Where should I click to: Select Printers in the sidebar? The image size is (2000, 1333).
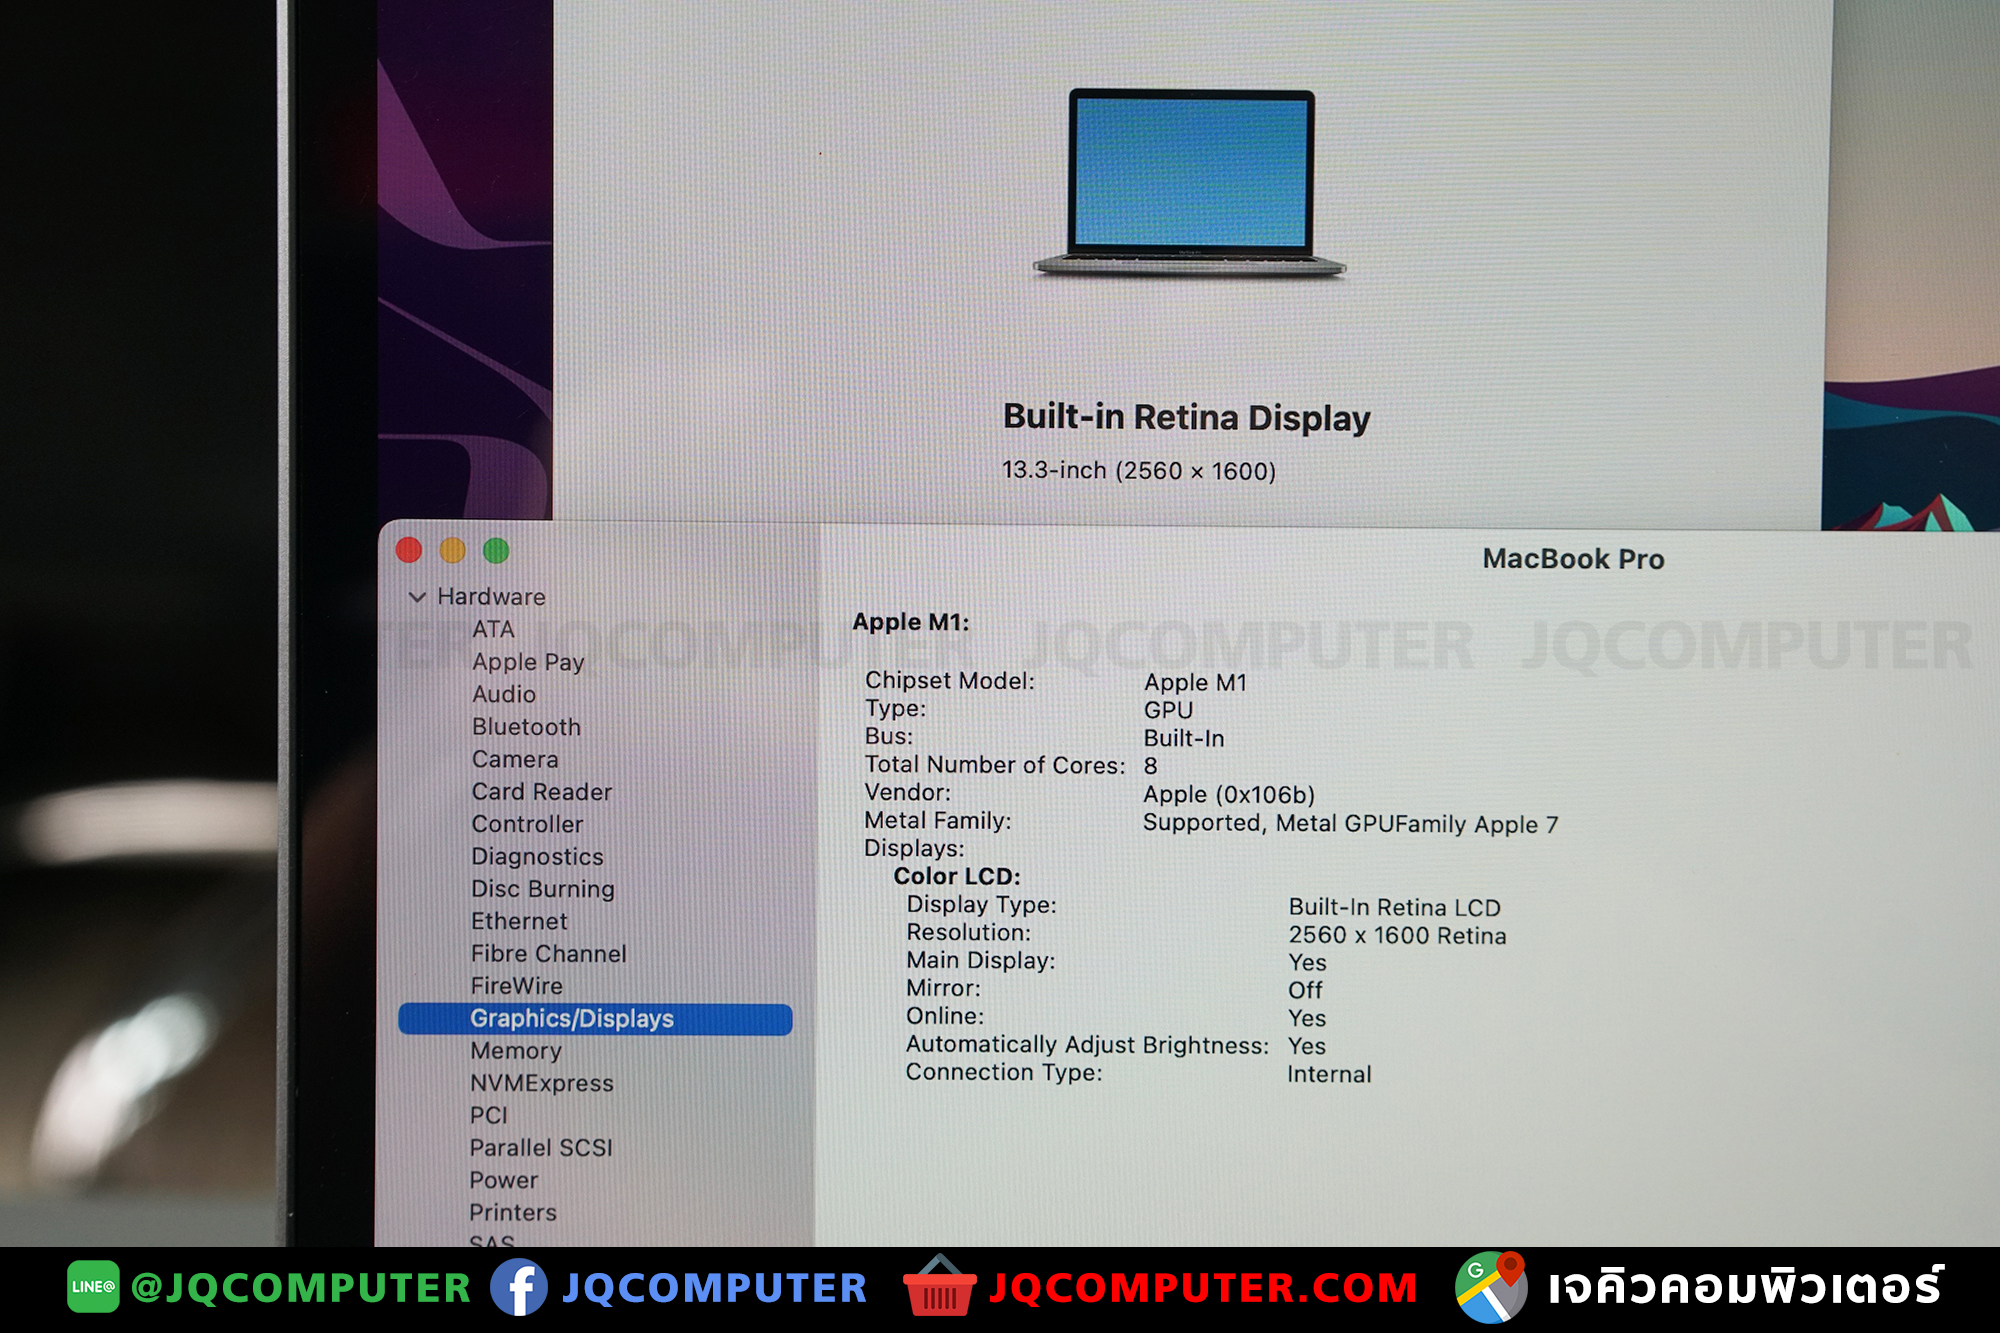(513, 1212)
